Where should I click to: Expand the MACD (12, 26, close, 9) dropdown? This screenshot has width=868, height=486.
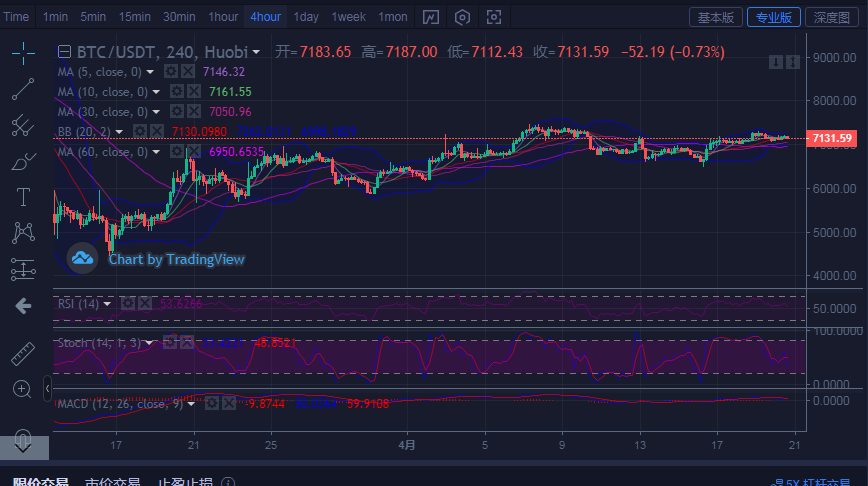(191, 404)
